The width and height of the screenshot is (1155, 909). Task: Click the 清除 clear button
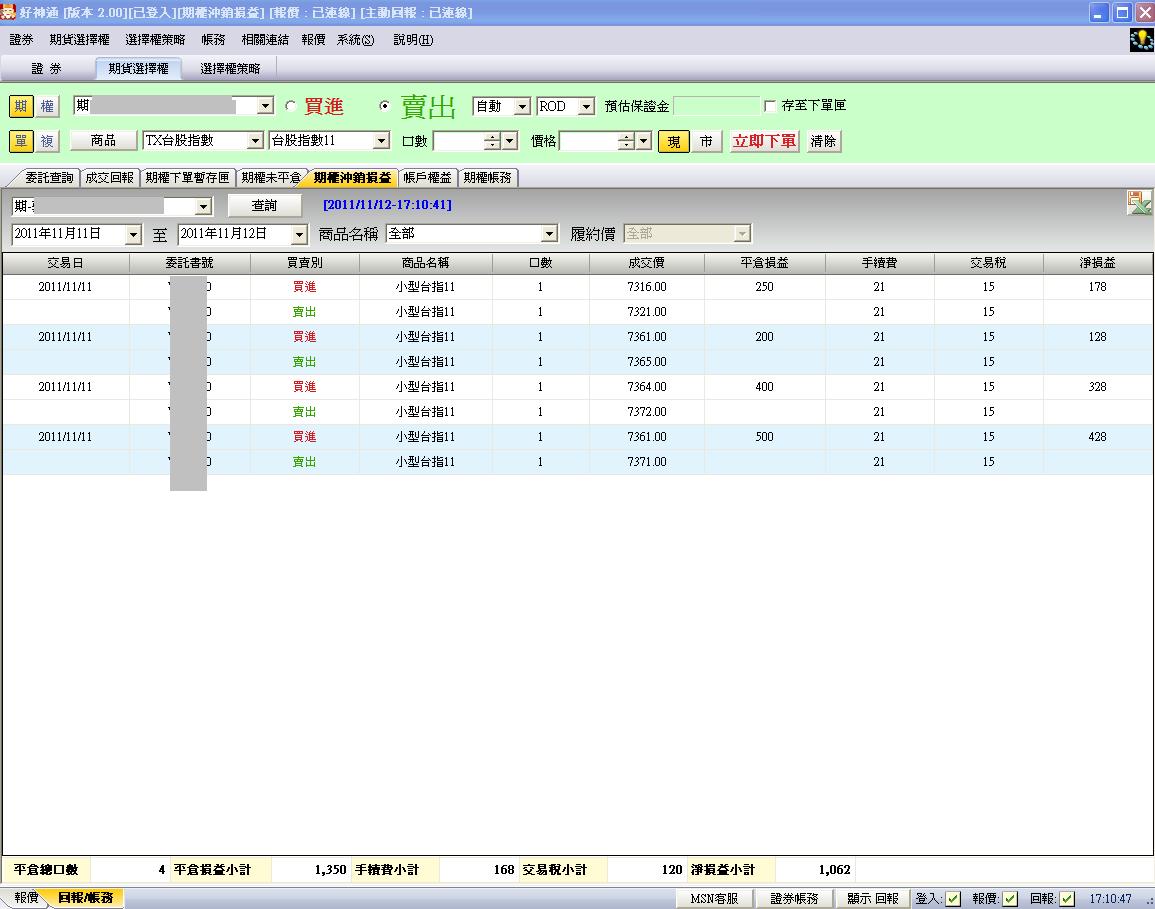pos(823,141)
